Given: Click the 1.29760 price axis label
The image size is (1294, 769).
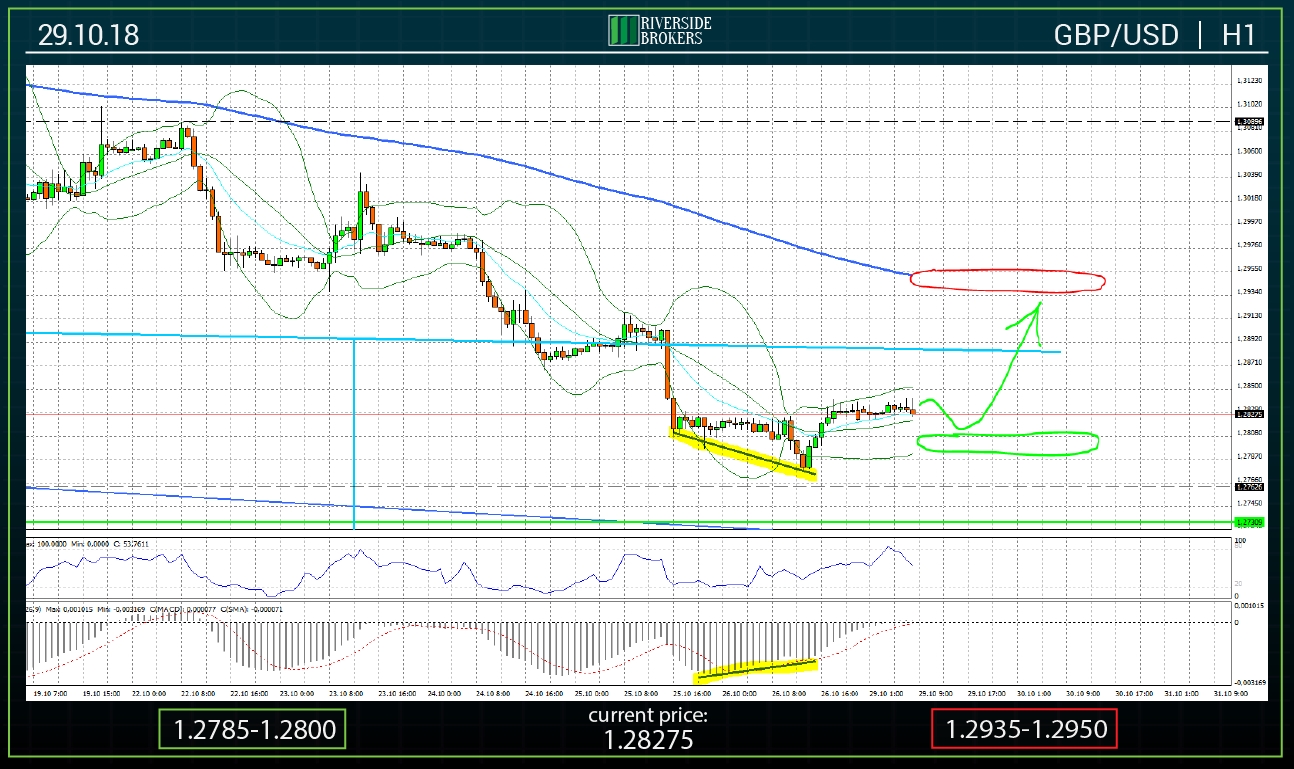Looking at the screenshot, I should point(1250,244).
